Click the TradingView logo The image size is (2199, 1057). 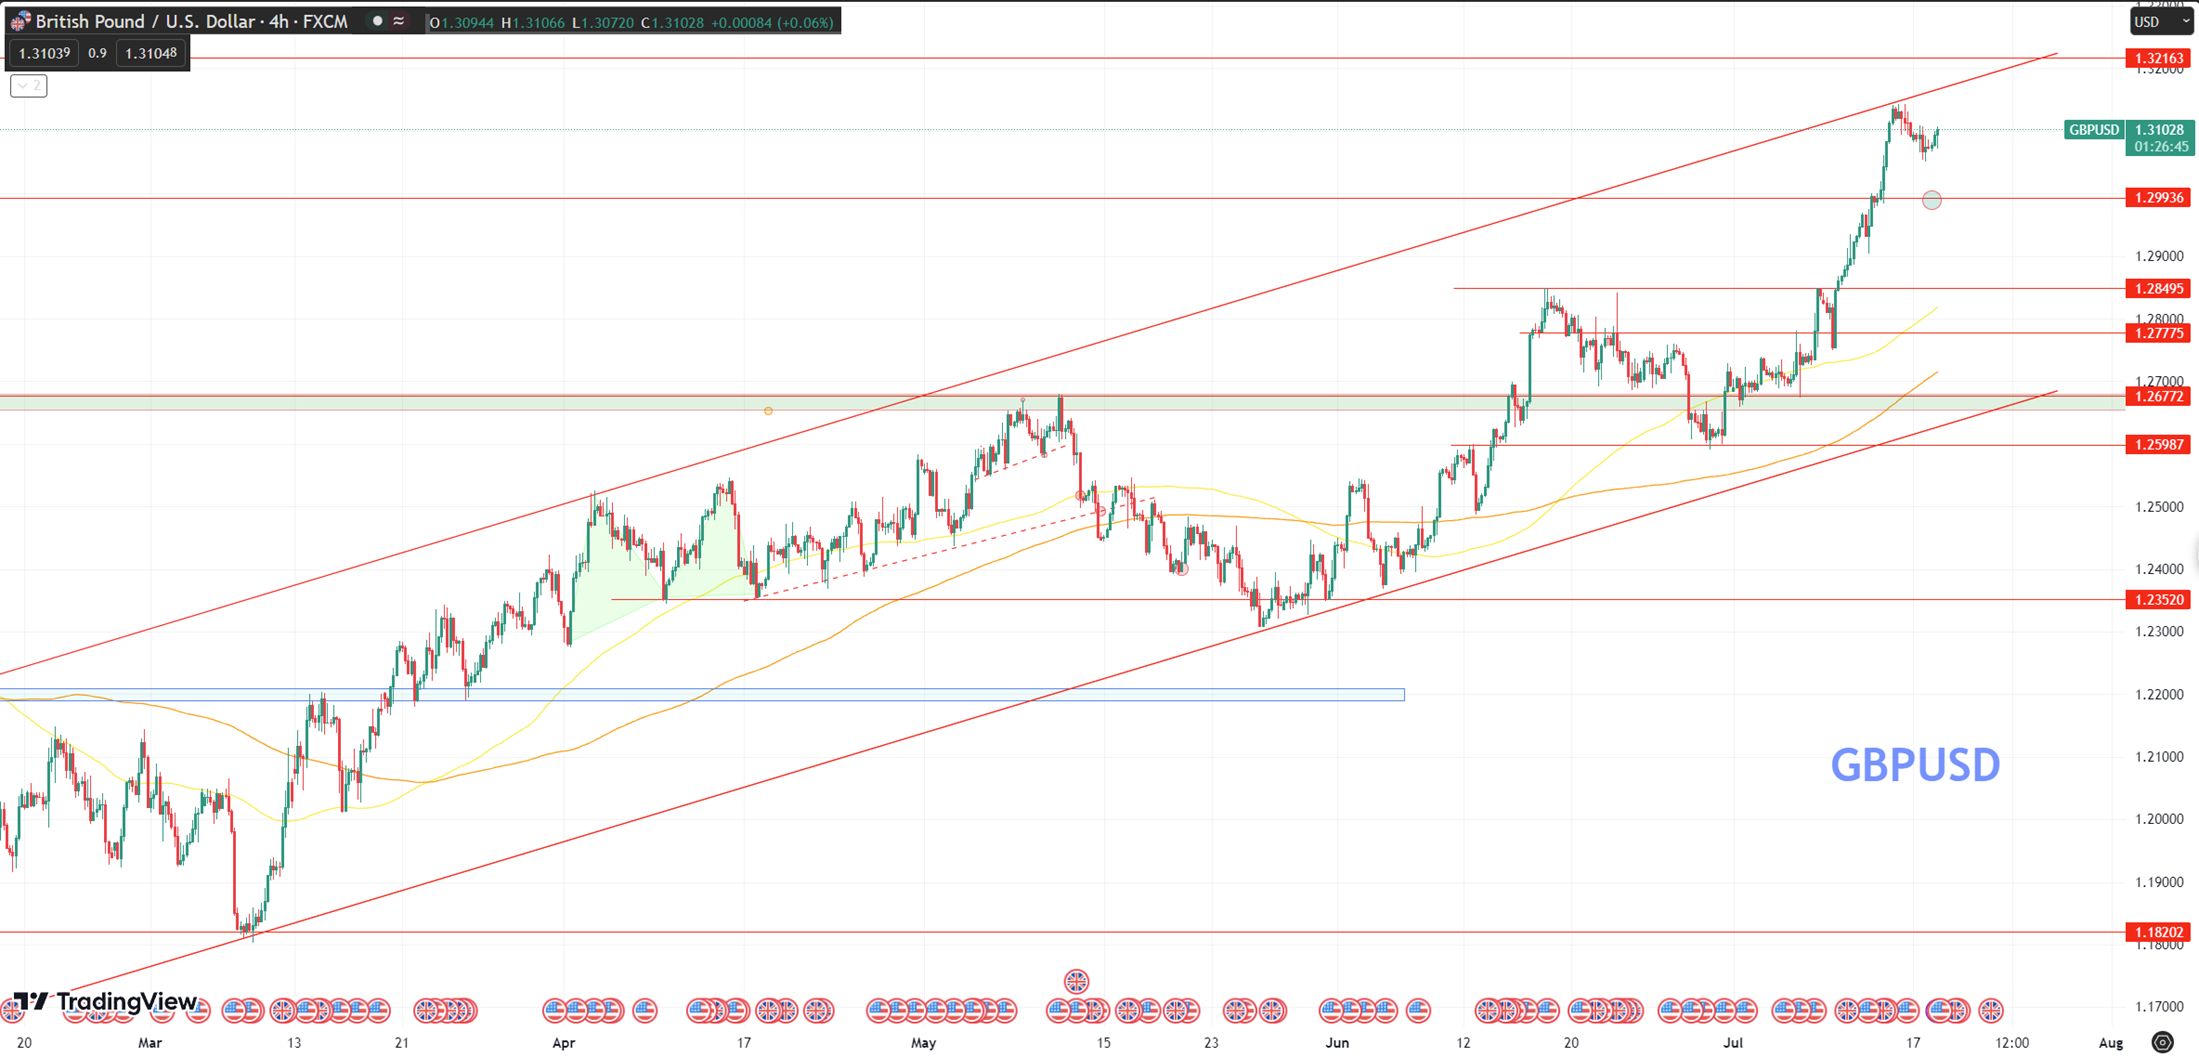point(105,1001)
